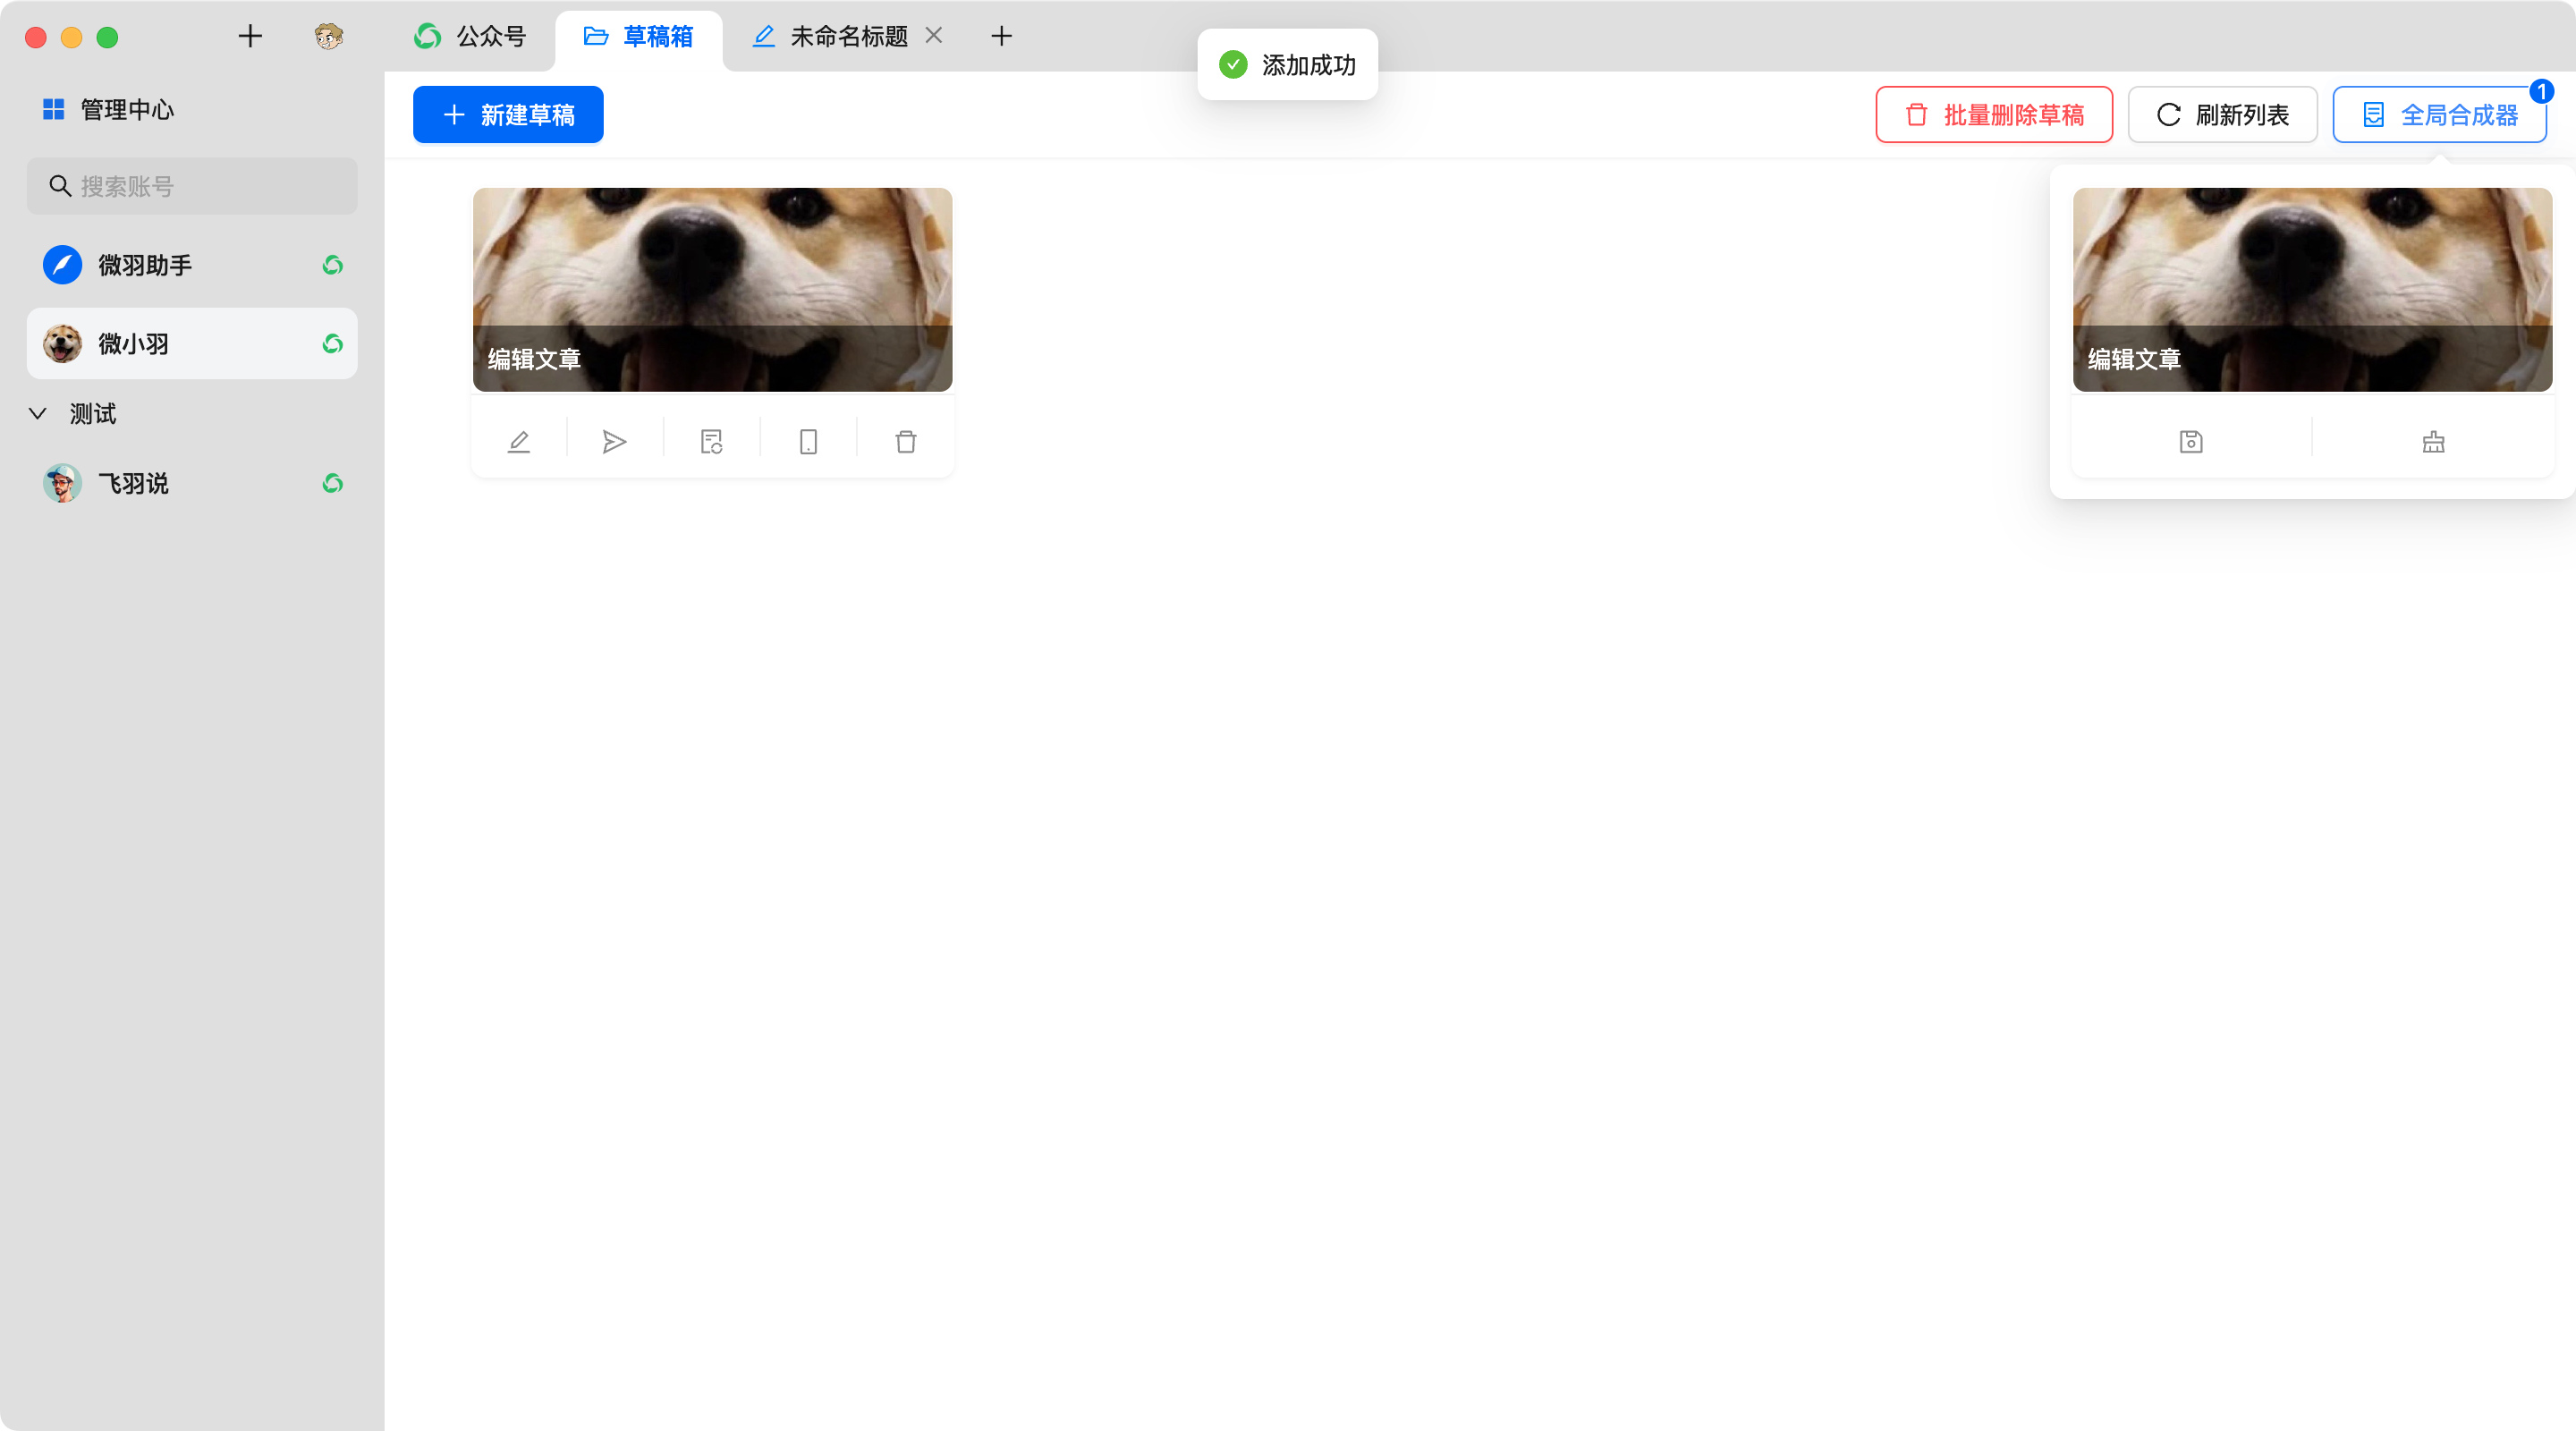Screen dimensions: 2576x1431
Task: Click the paper-plane send icon on draft
Action: [x=615, y=442]
